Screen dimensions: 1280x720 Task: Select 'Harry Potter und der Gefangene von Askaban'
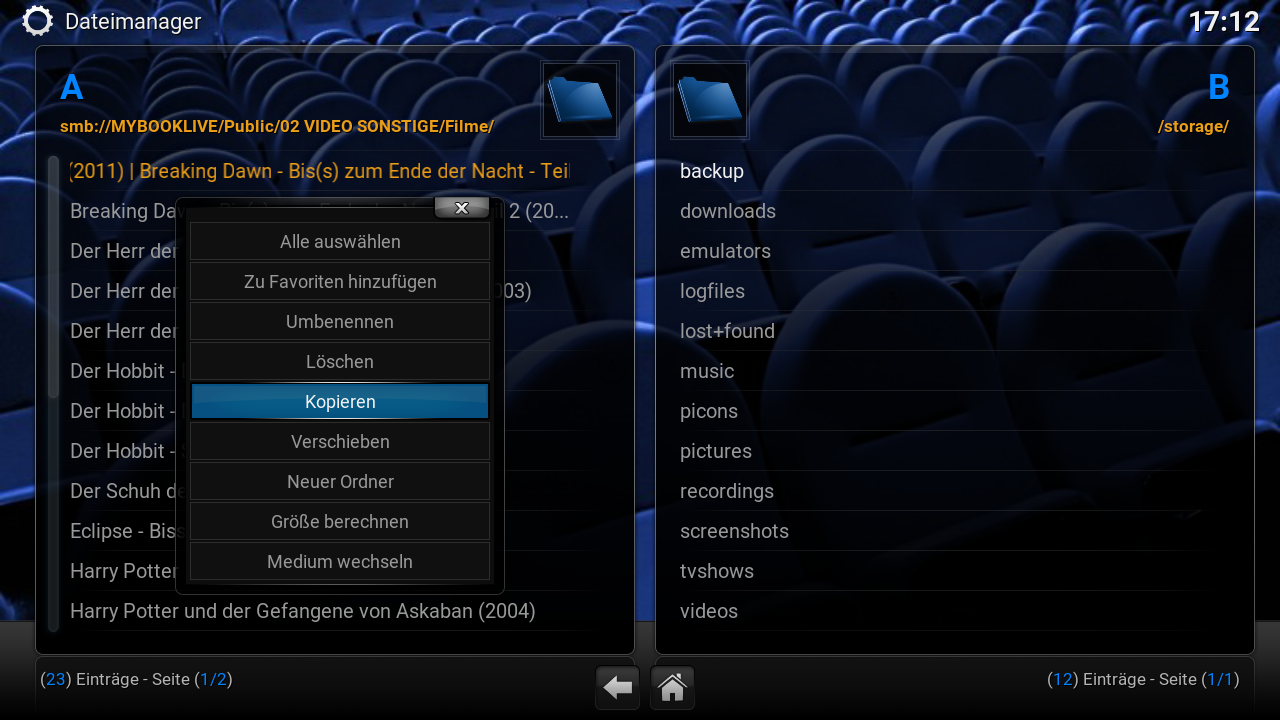(303, 611)
